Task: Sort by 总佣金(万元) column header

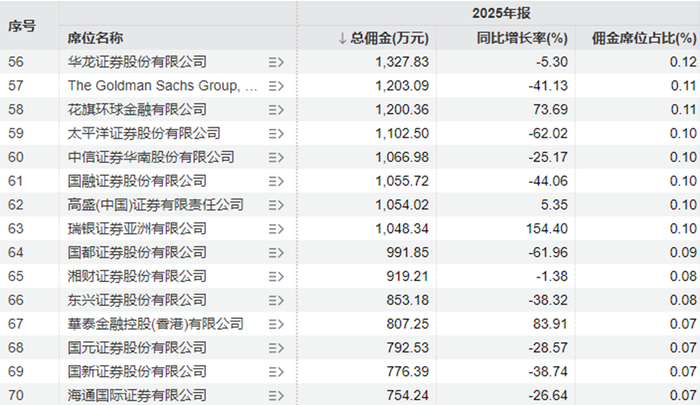Action: point(384,38)
